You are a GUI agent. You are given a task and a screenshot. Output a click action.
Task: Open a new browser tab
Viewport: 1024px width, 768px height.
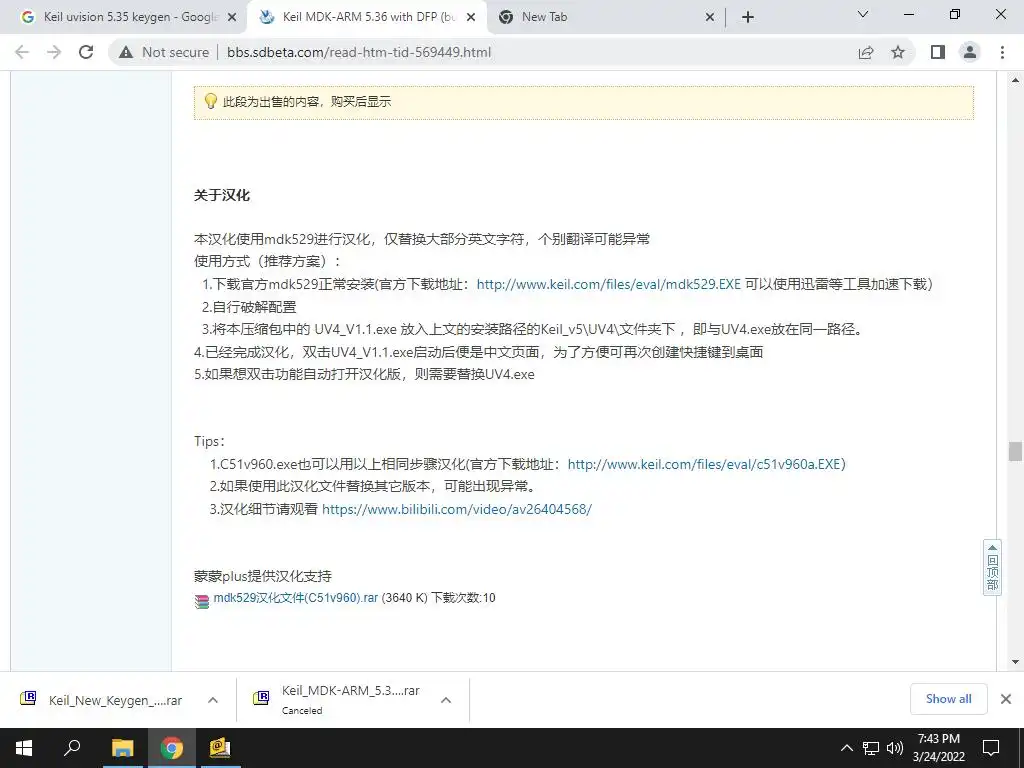[748, 18]
